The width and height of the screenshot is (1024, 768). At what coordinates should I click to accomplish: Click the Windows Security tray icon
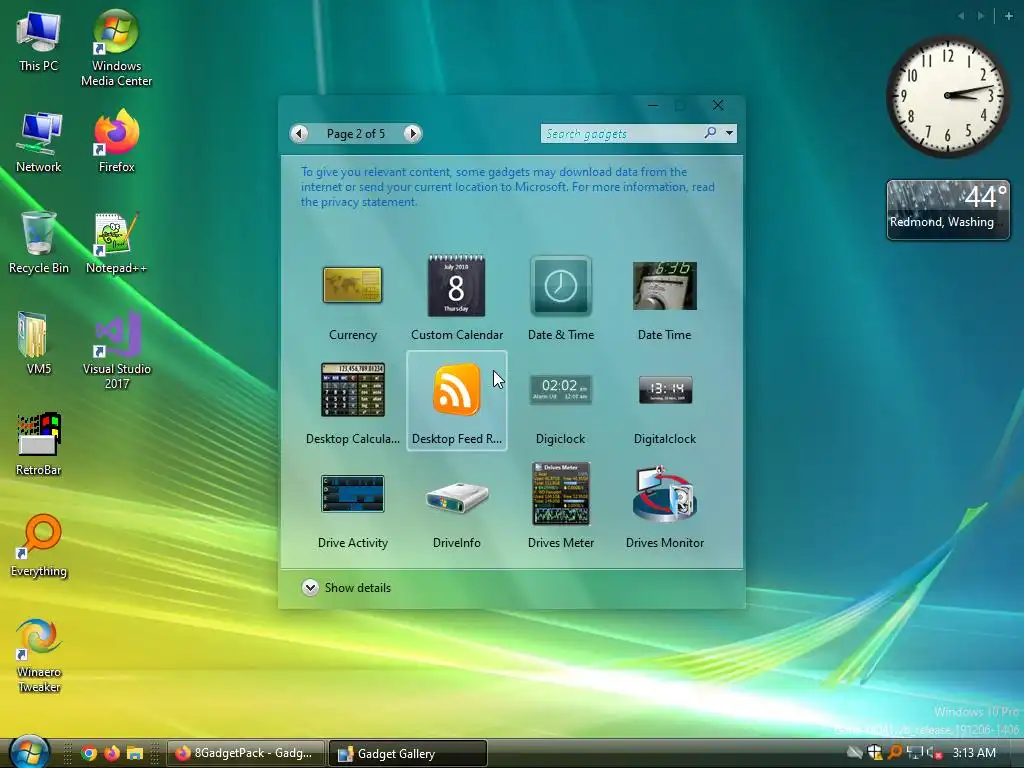(x=874, y=752)
